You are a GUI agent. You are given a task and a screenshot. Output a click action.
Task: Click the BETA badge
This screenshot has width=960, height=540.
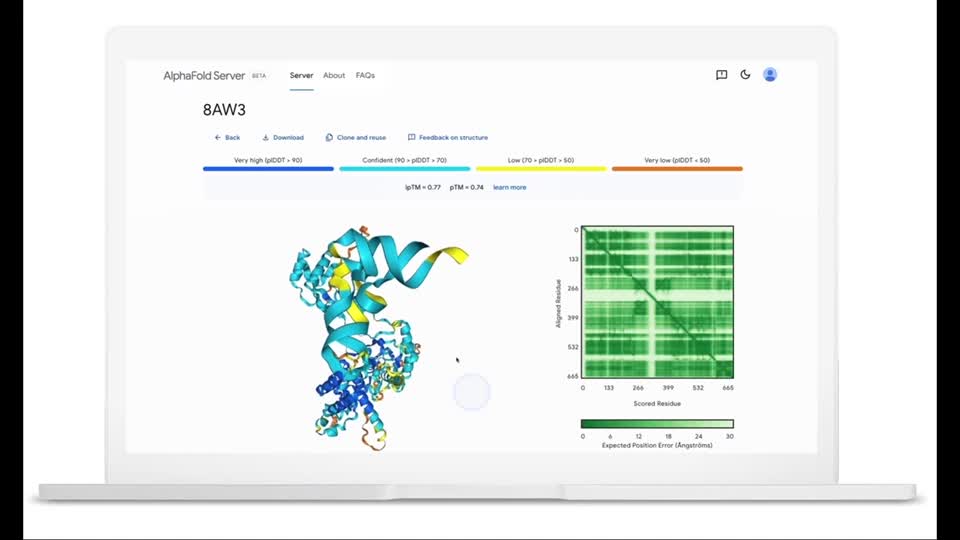point(259,76)
